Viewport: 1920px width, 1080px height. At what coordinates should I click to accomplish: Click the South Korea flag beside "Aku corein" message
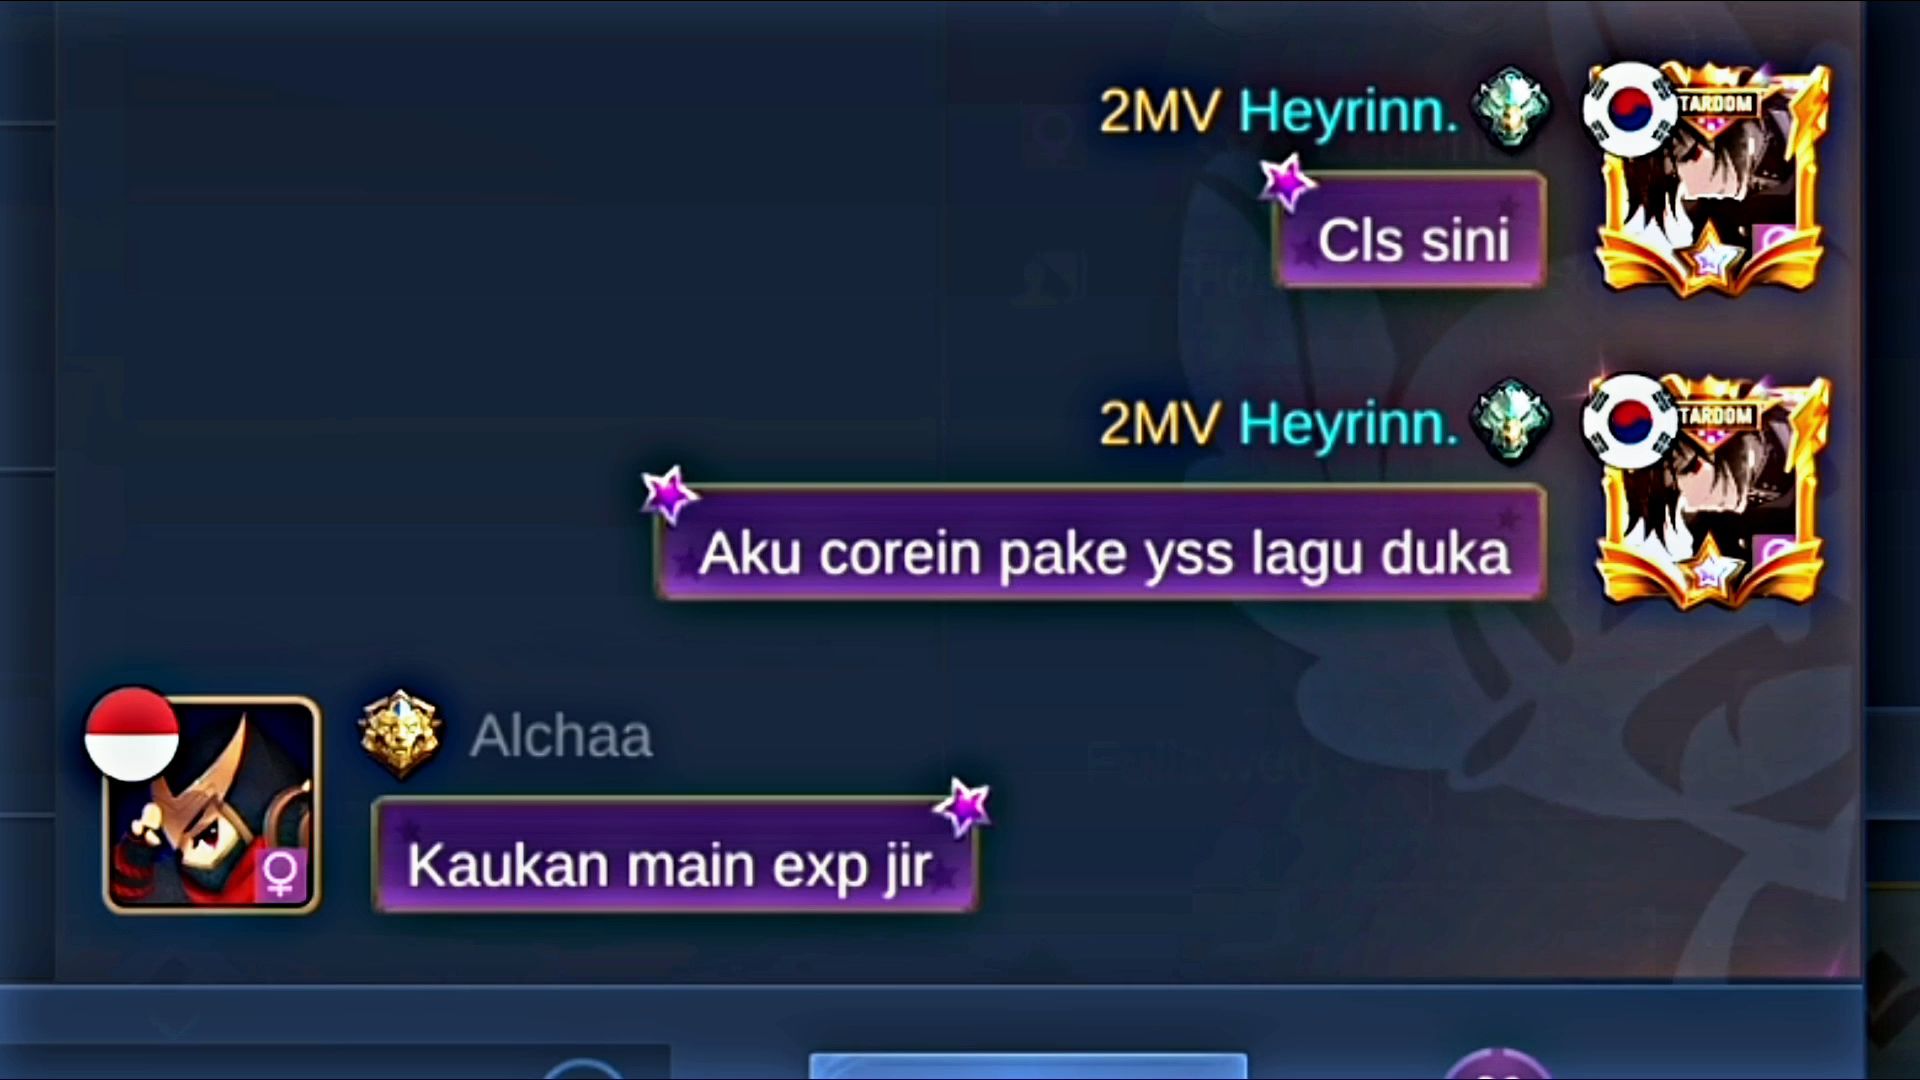pyautogui.click(x=1630, y=421)
